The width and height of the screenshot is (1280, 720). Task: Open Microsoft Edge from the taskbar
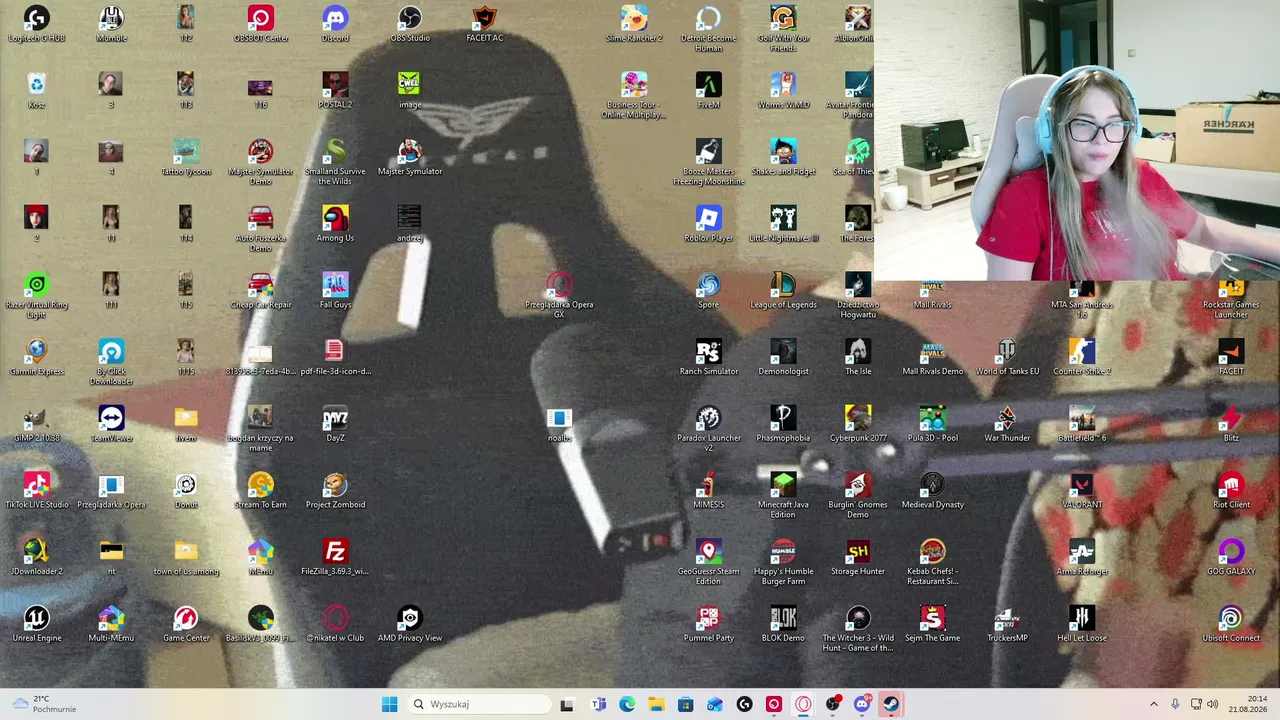(627, 704)
